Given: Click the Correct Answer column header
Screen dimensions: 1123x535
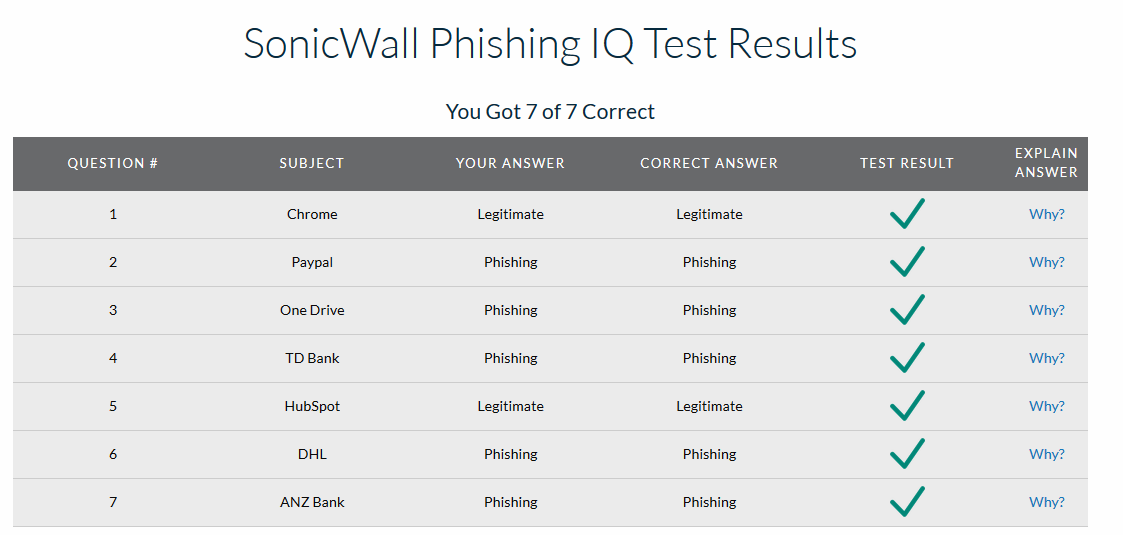Looking at the screenshot, I should click(709, 163).
